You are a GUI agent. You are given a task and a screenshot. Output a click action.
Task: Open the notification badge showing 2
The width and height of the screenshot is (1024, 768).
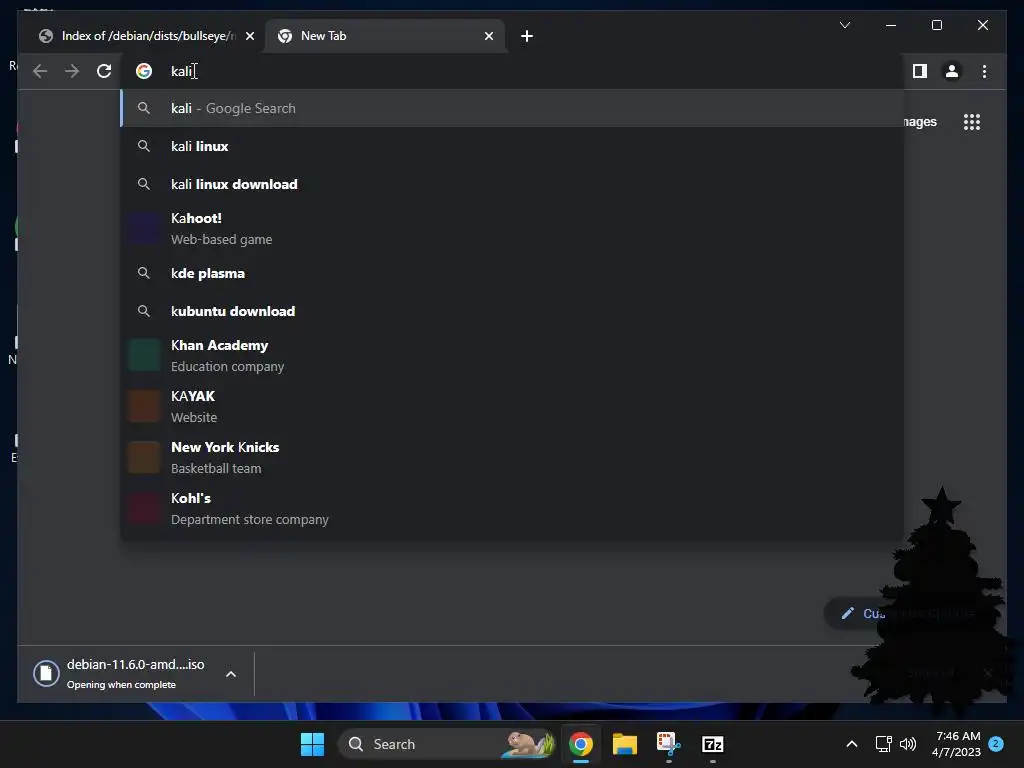click(996, 743)
